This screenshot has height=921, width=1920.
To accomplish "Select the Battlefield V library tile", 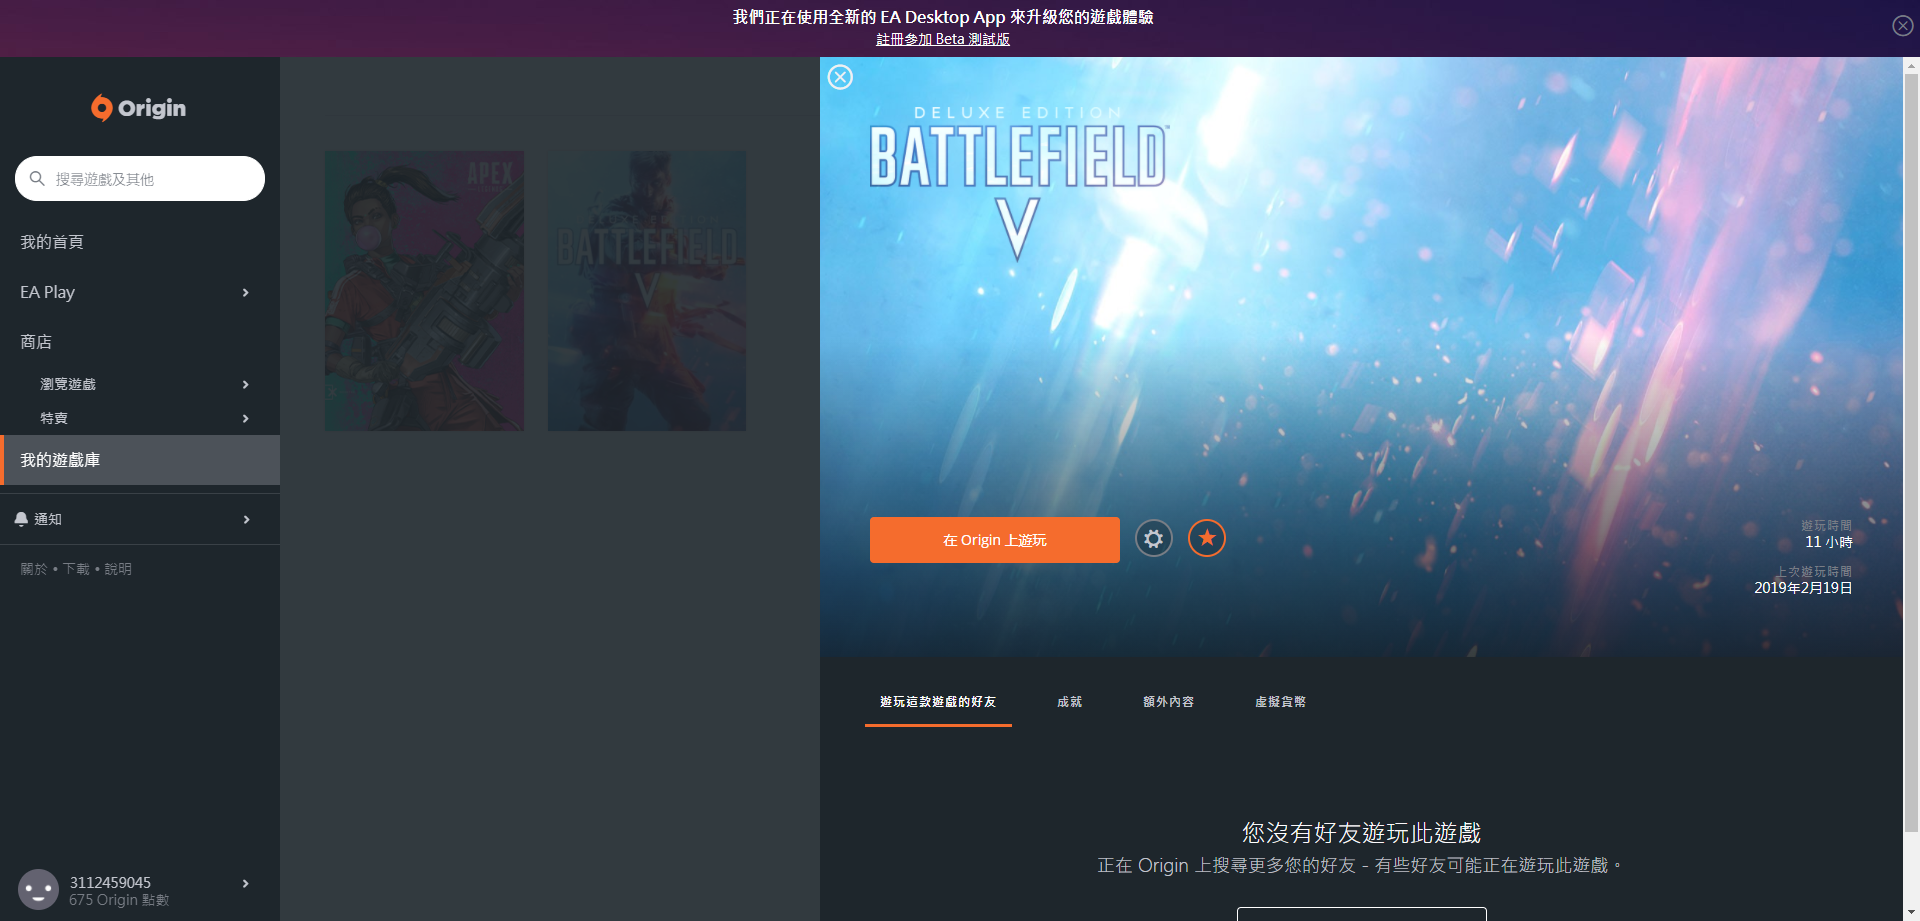I will [647, 291].
